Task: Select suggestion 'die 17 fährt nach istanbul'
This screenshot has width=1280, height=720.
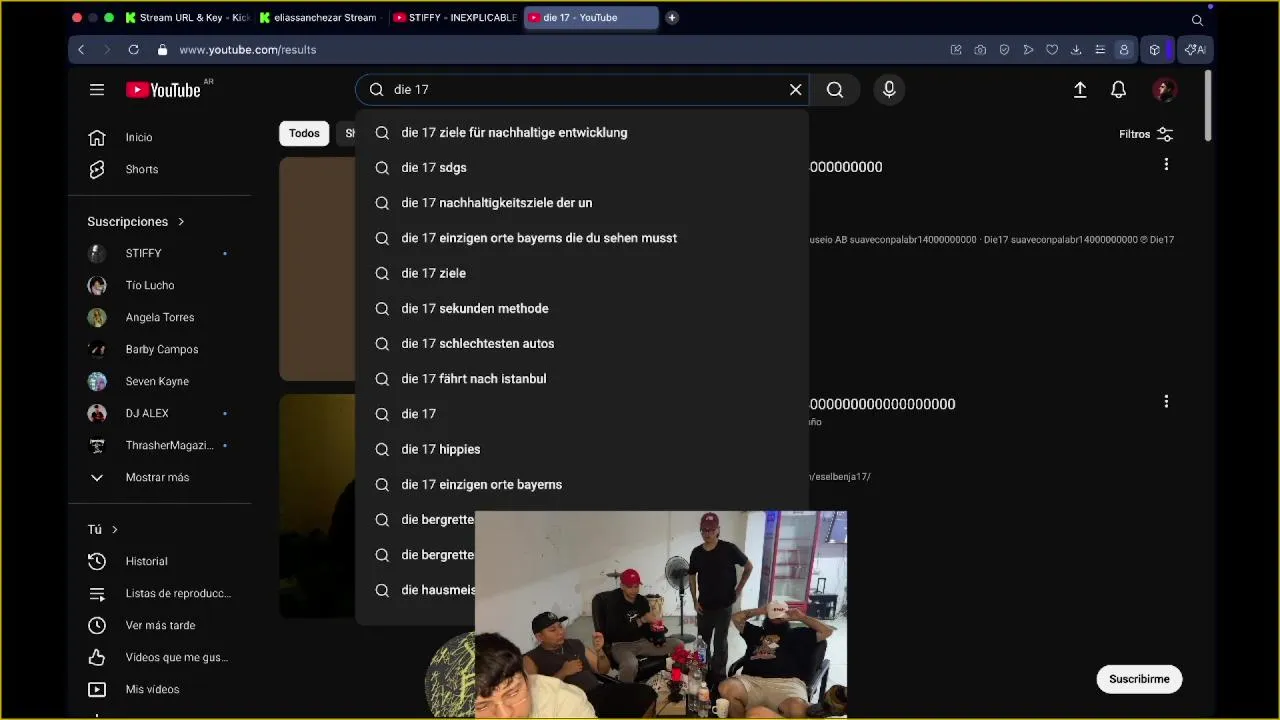Action: tap(582, 379)
